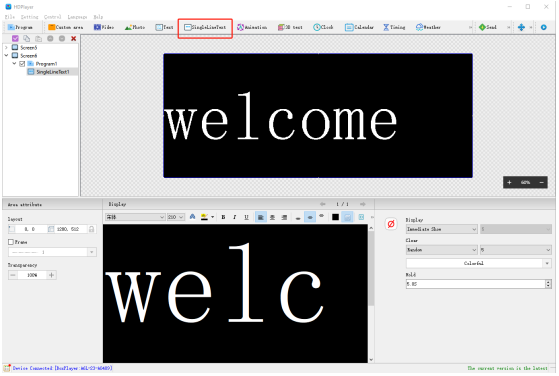Select the Program1 tree item
This screenshot has height=376, width=559.
point(46,63)
